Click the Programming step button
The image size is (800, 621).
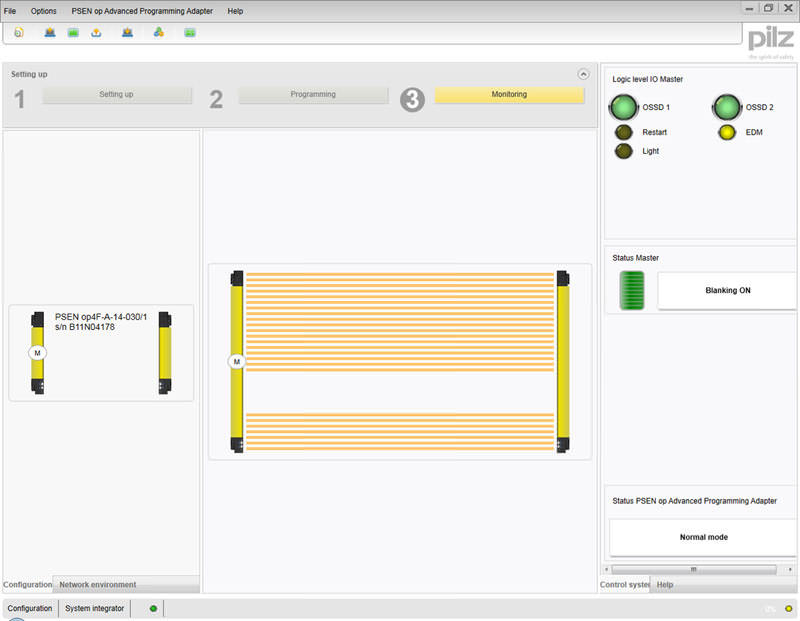click(x=313, y=95)
